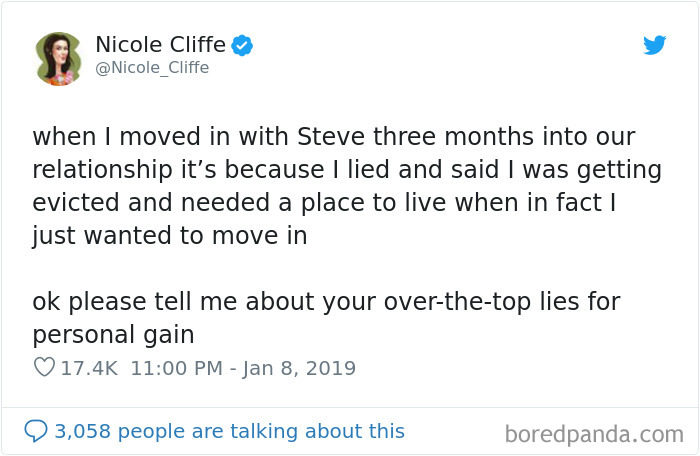This screenshot has height=456, width=700.
Task: Open the Nicole Cliffe display name link
Action: coord(161,45)
